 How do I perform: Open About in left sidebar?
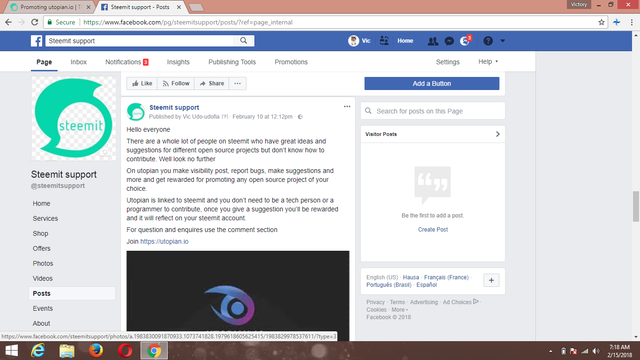click(41, 323)
